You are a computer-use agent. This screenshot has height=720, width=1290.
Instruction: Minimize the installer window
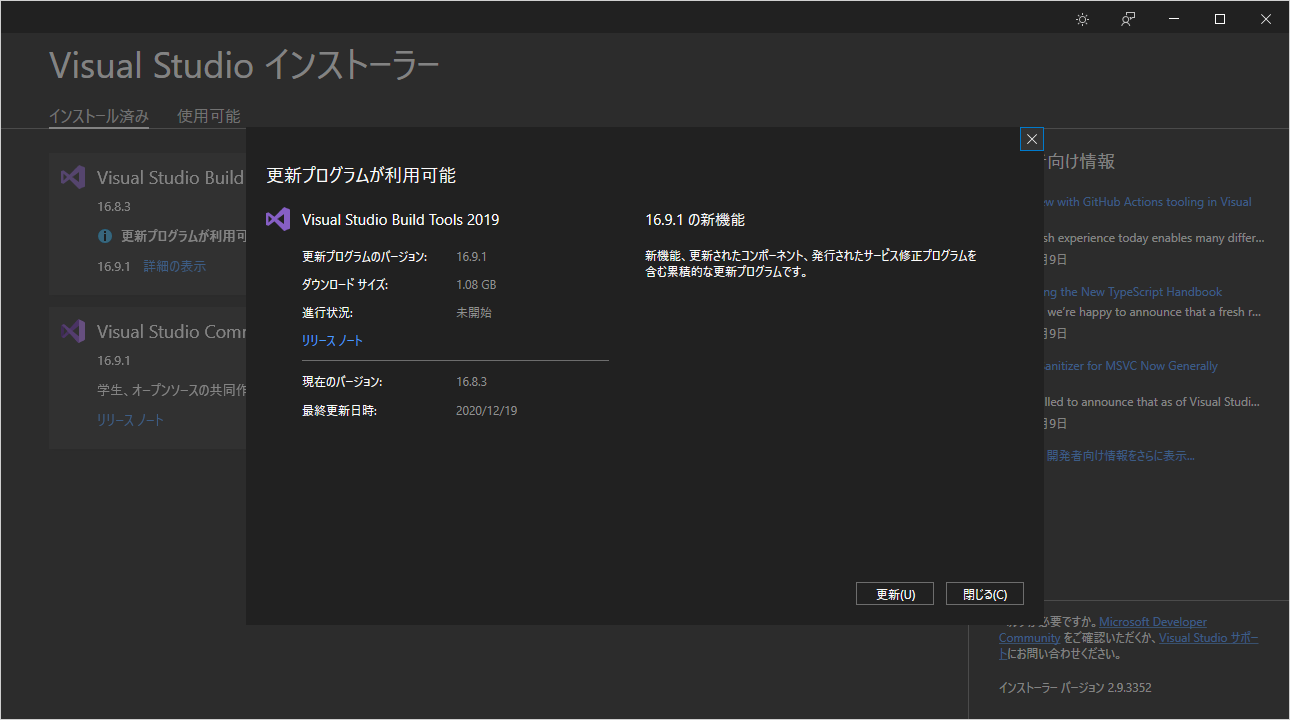pyautogui.click(x=1174, y=19)
